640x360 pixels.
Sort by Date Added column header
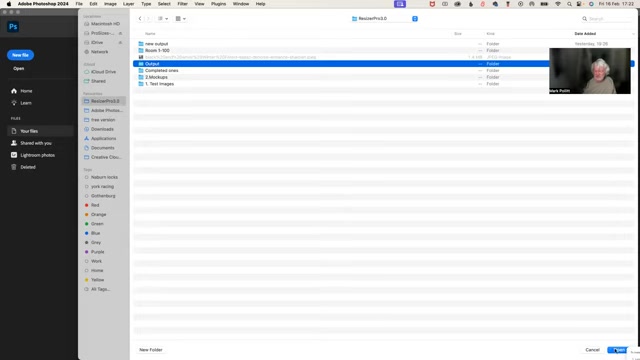[585, 33]
